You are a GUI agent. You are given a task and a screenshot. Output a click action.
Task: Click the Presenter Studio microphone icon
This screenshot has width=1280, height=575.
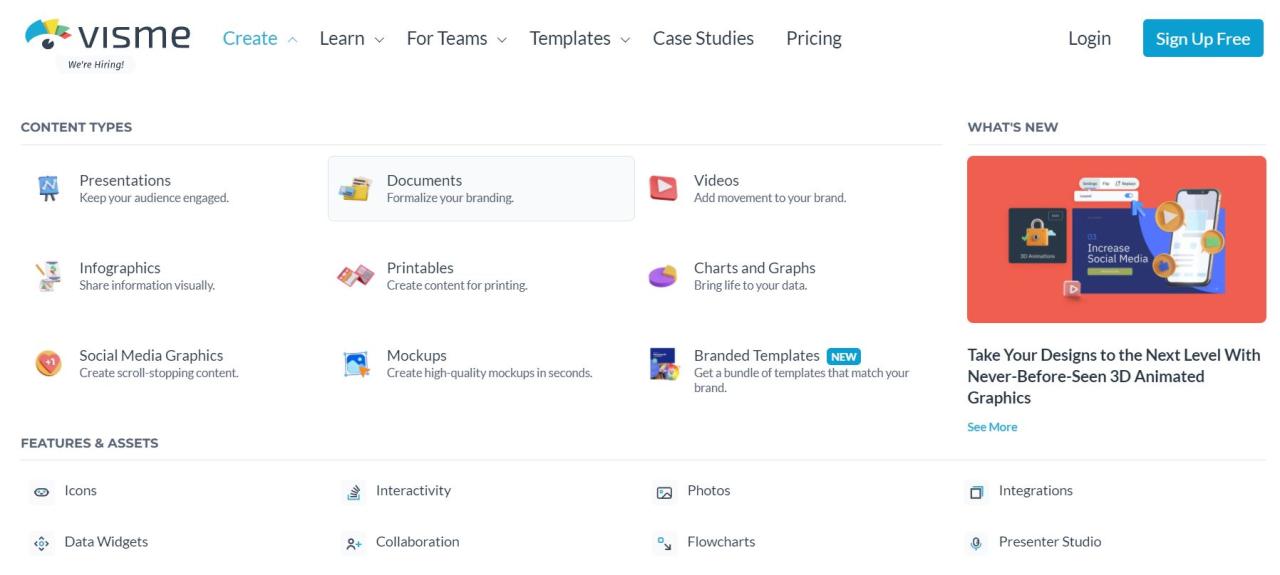(x=976, y=543)
